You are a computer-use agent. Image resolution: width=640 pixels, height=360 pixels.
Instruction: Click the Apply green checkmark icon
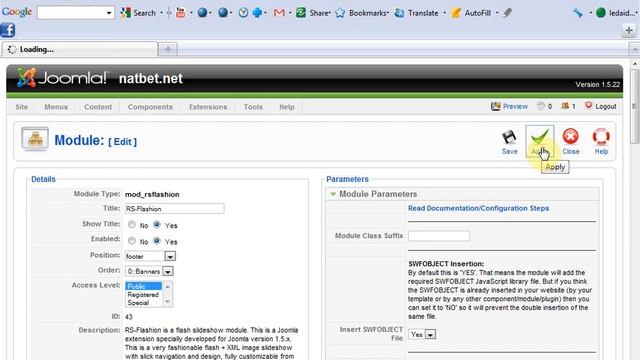click(540, 137)
